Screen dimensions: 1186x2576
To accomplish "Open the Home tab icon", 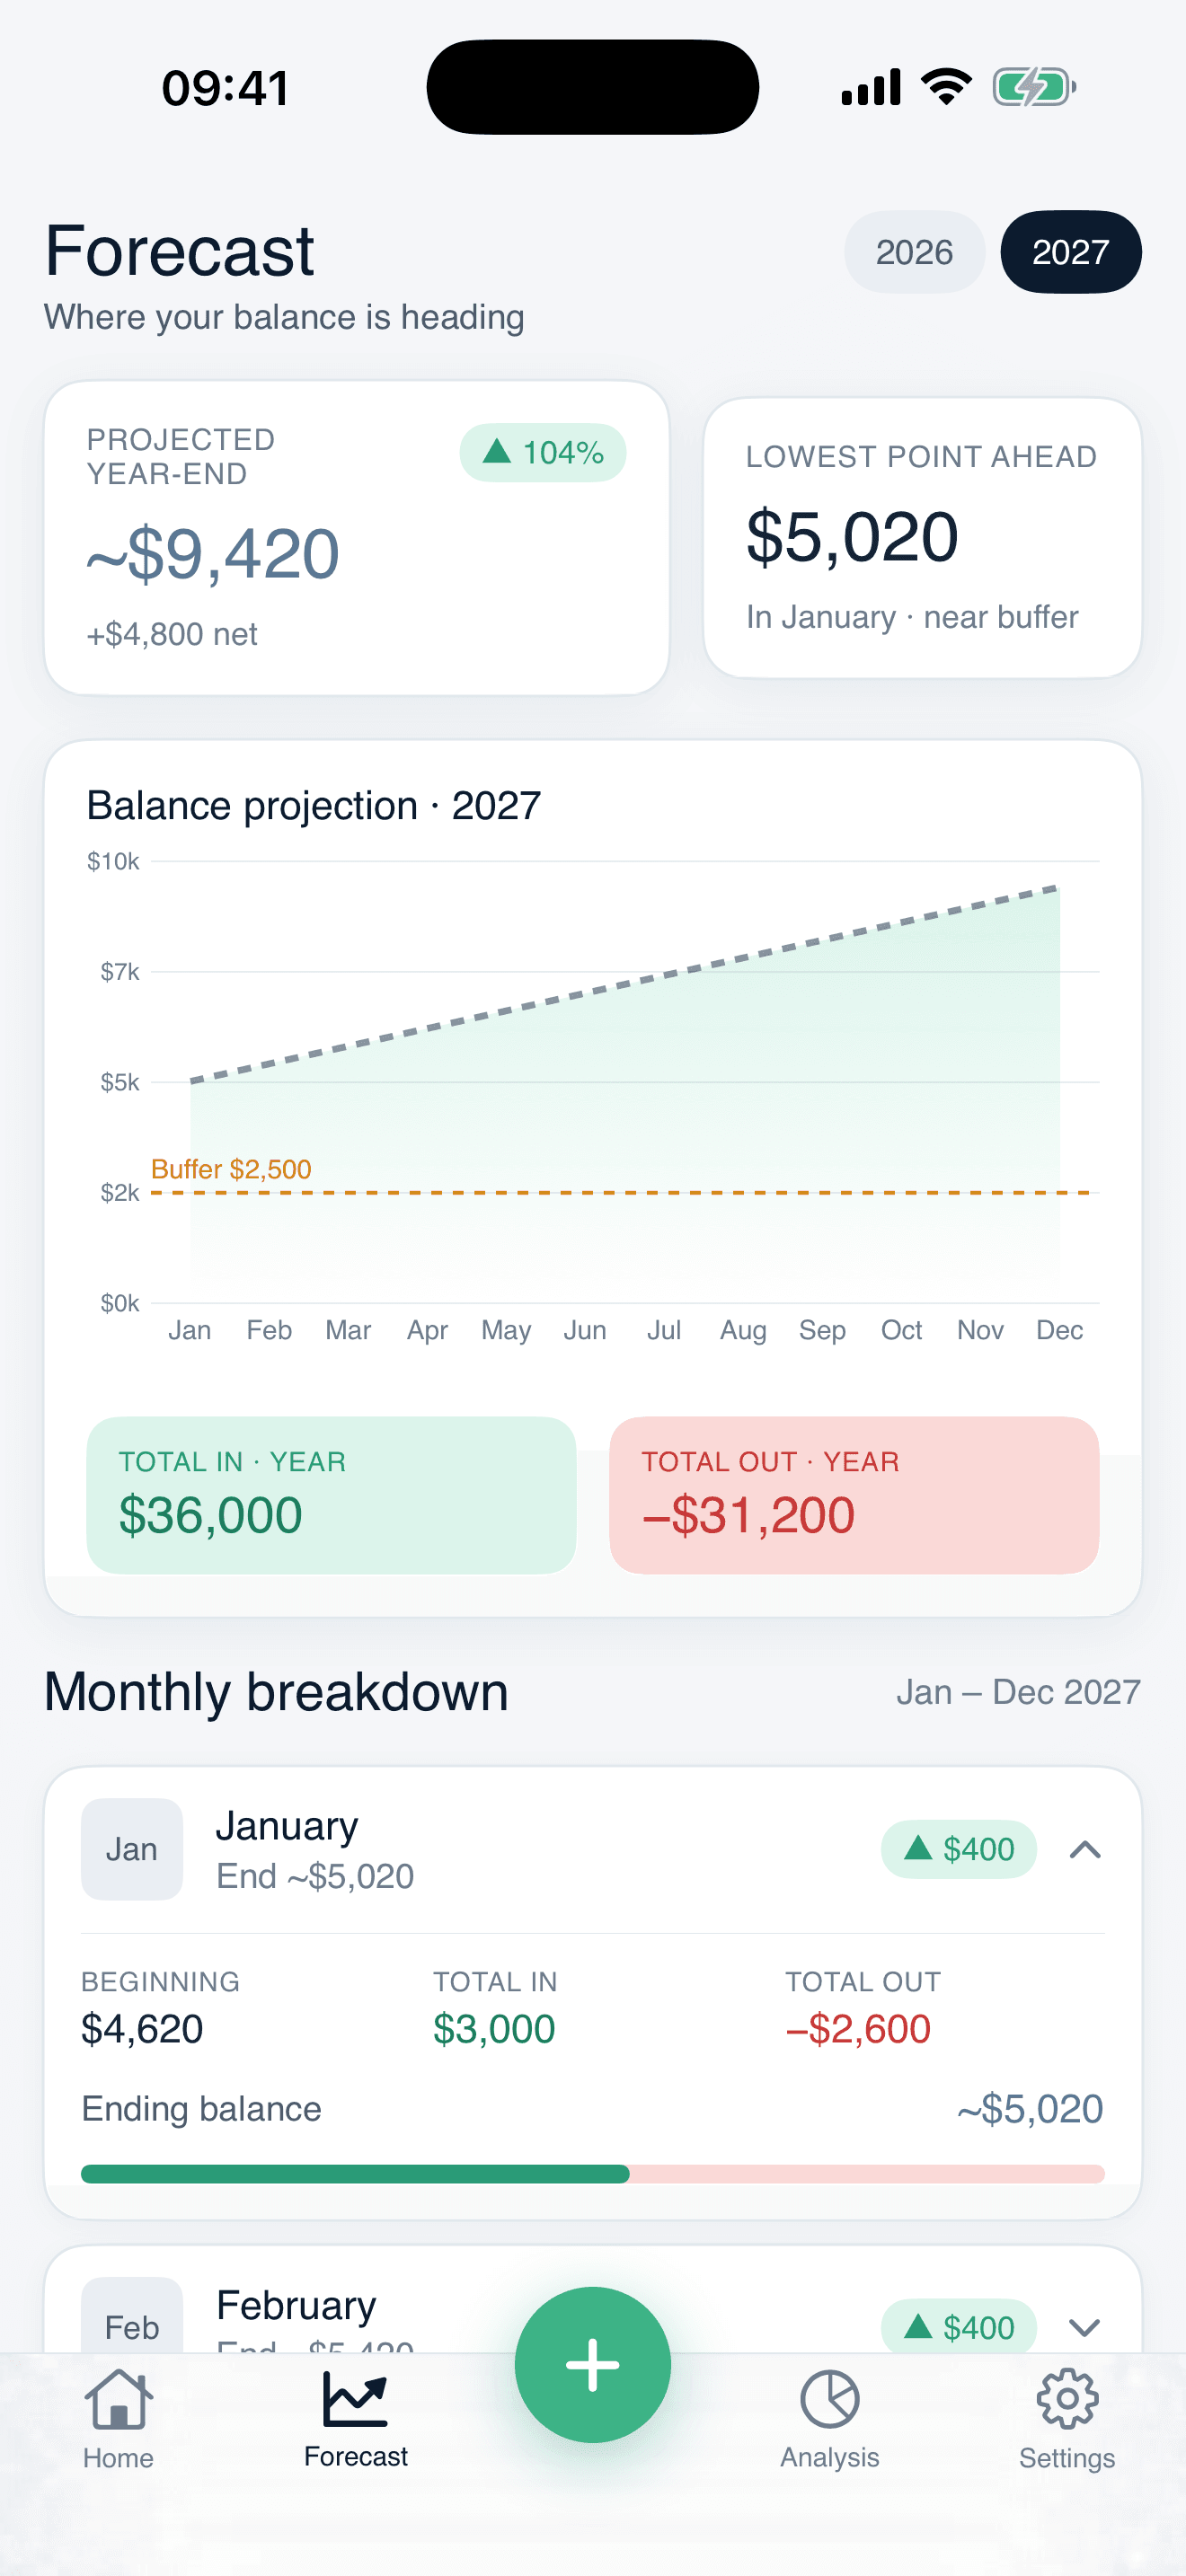I will (x=118, y=2399).
